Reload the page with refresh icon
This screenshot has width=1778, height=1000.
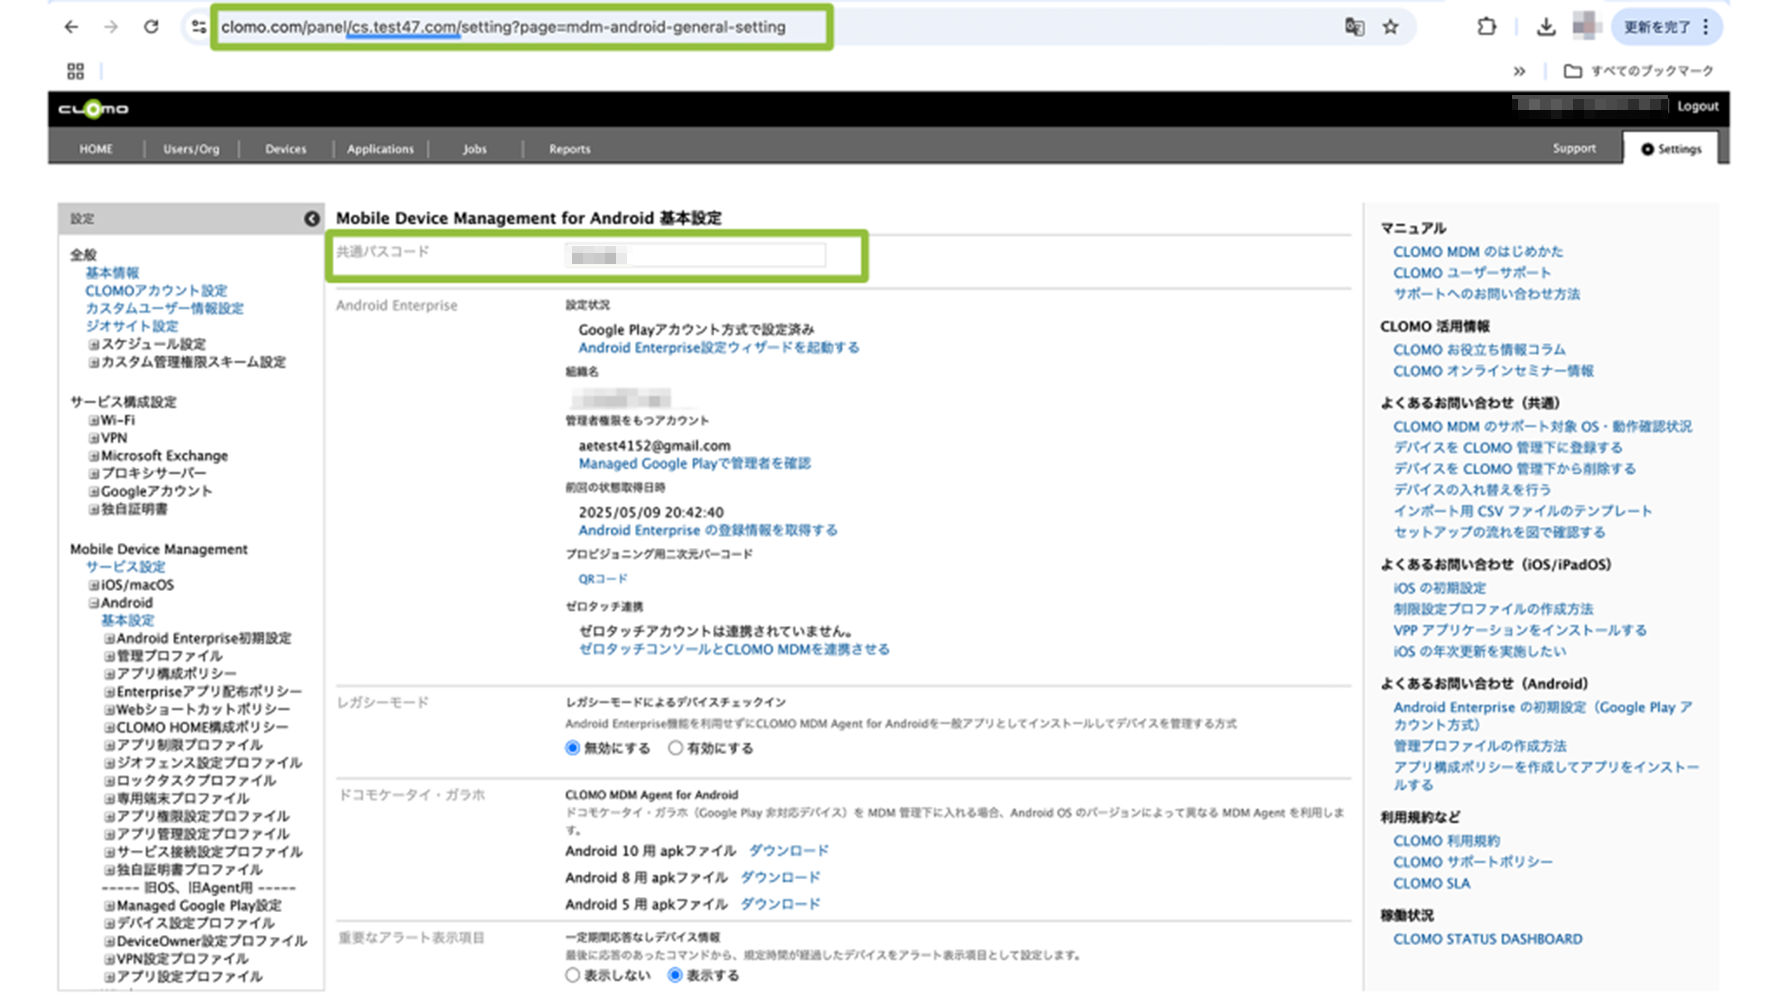coord(151,27)
